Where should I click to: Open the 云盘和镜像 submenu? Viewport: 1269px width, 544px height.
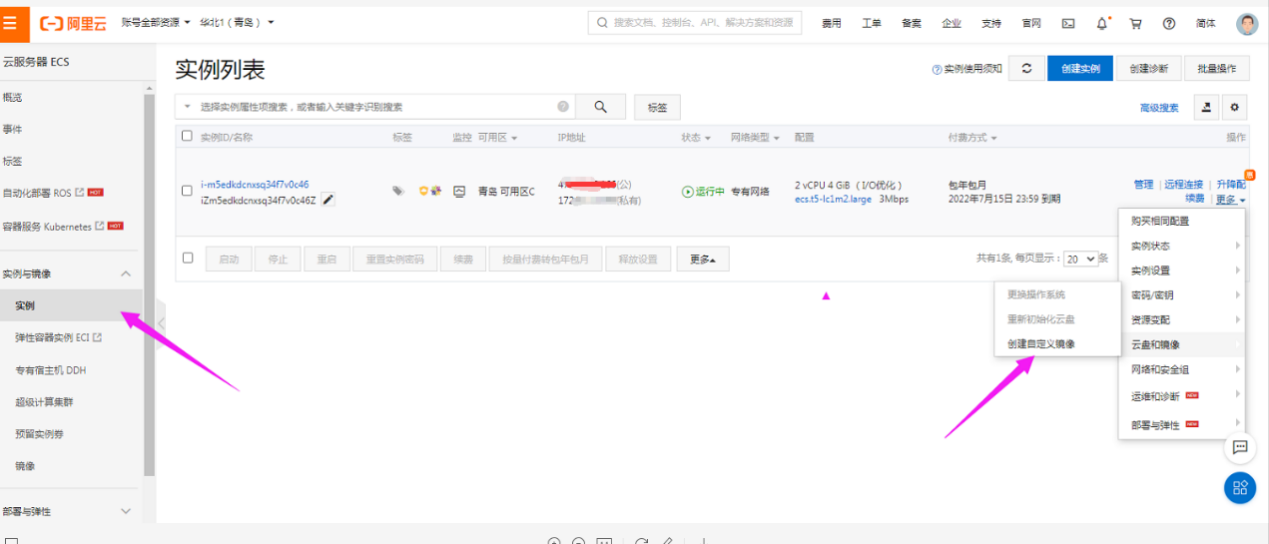1181,344
